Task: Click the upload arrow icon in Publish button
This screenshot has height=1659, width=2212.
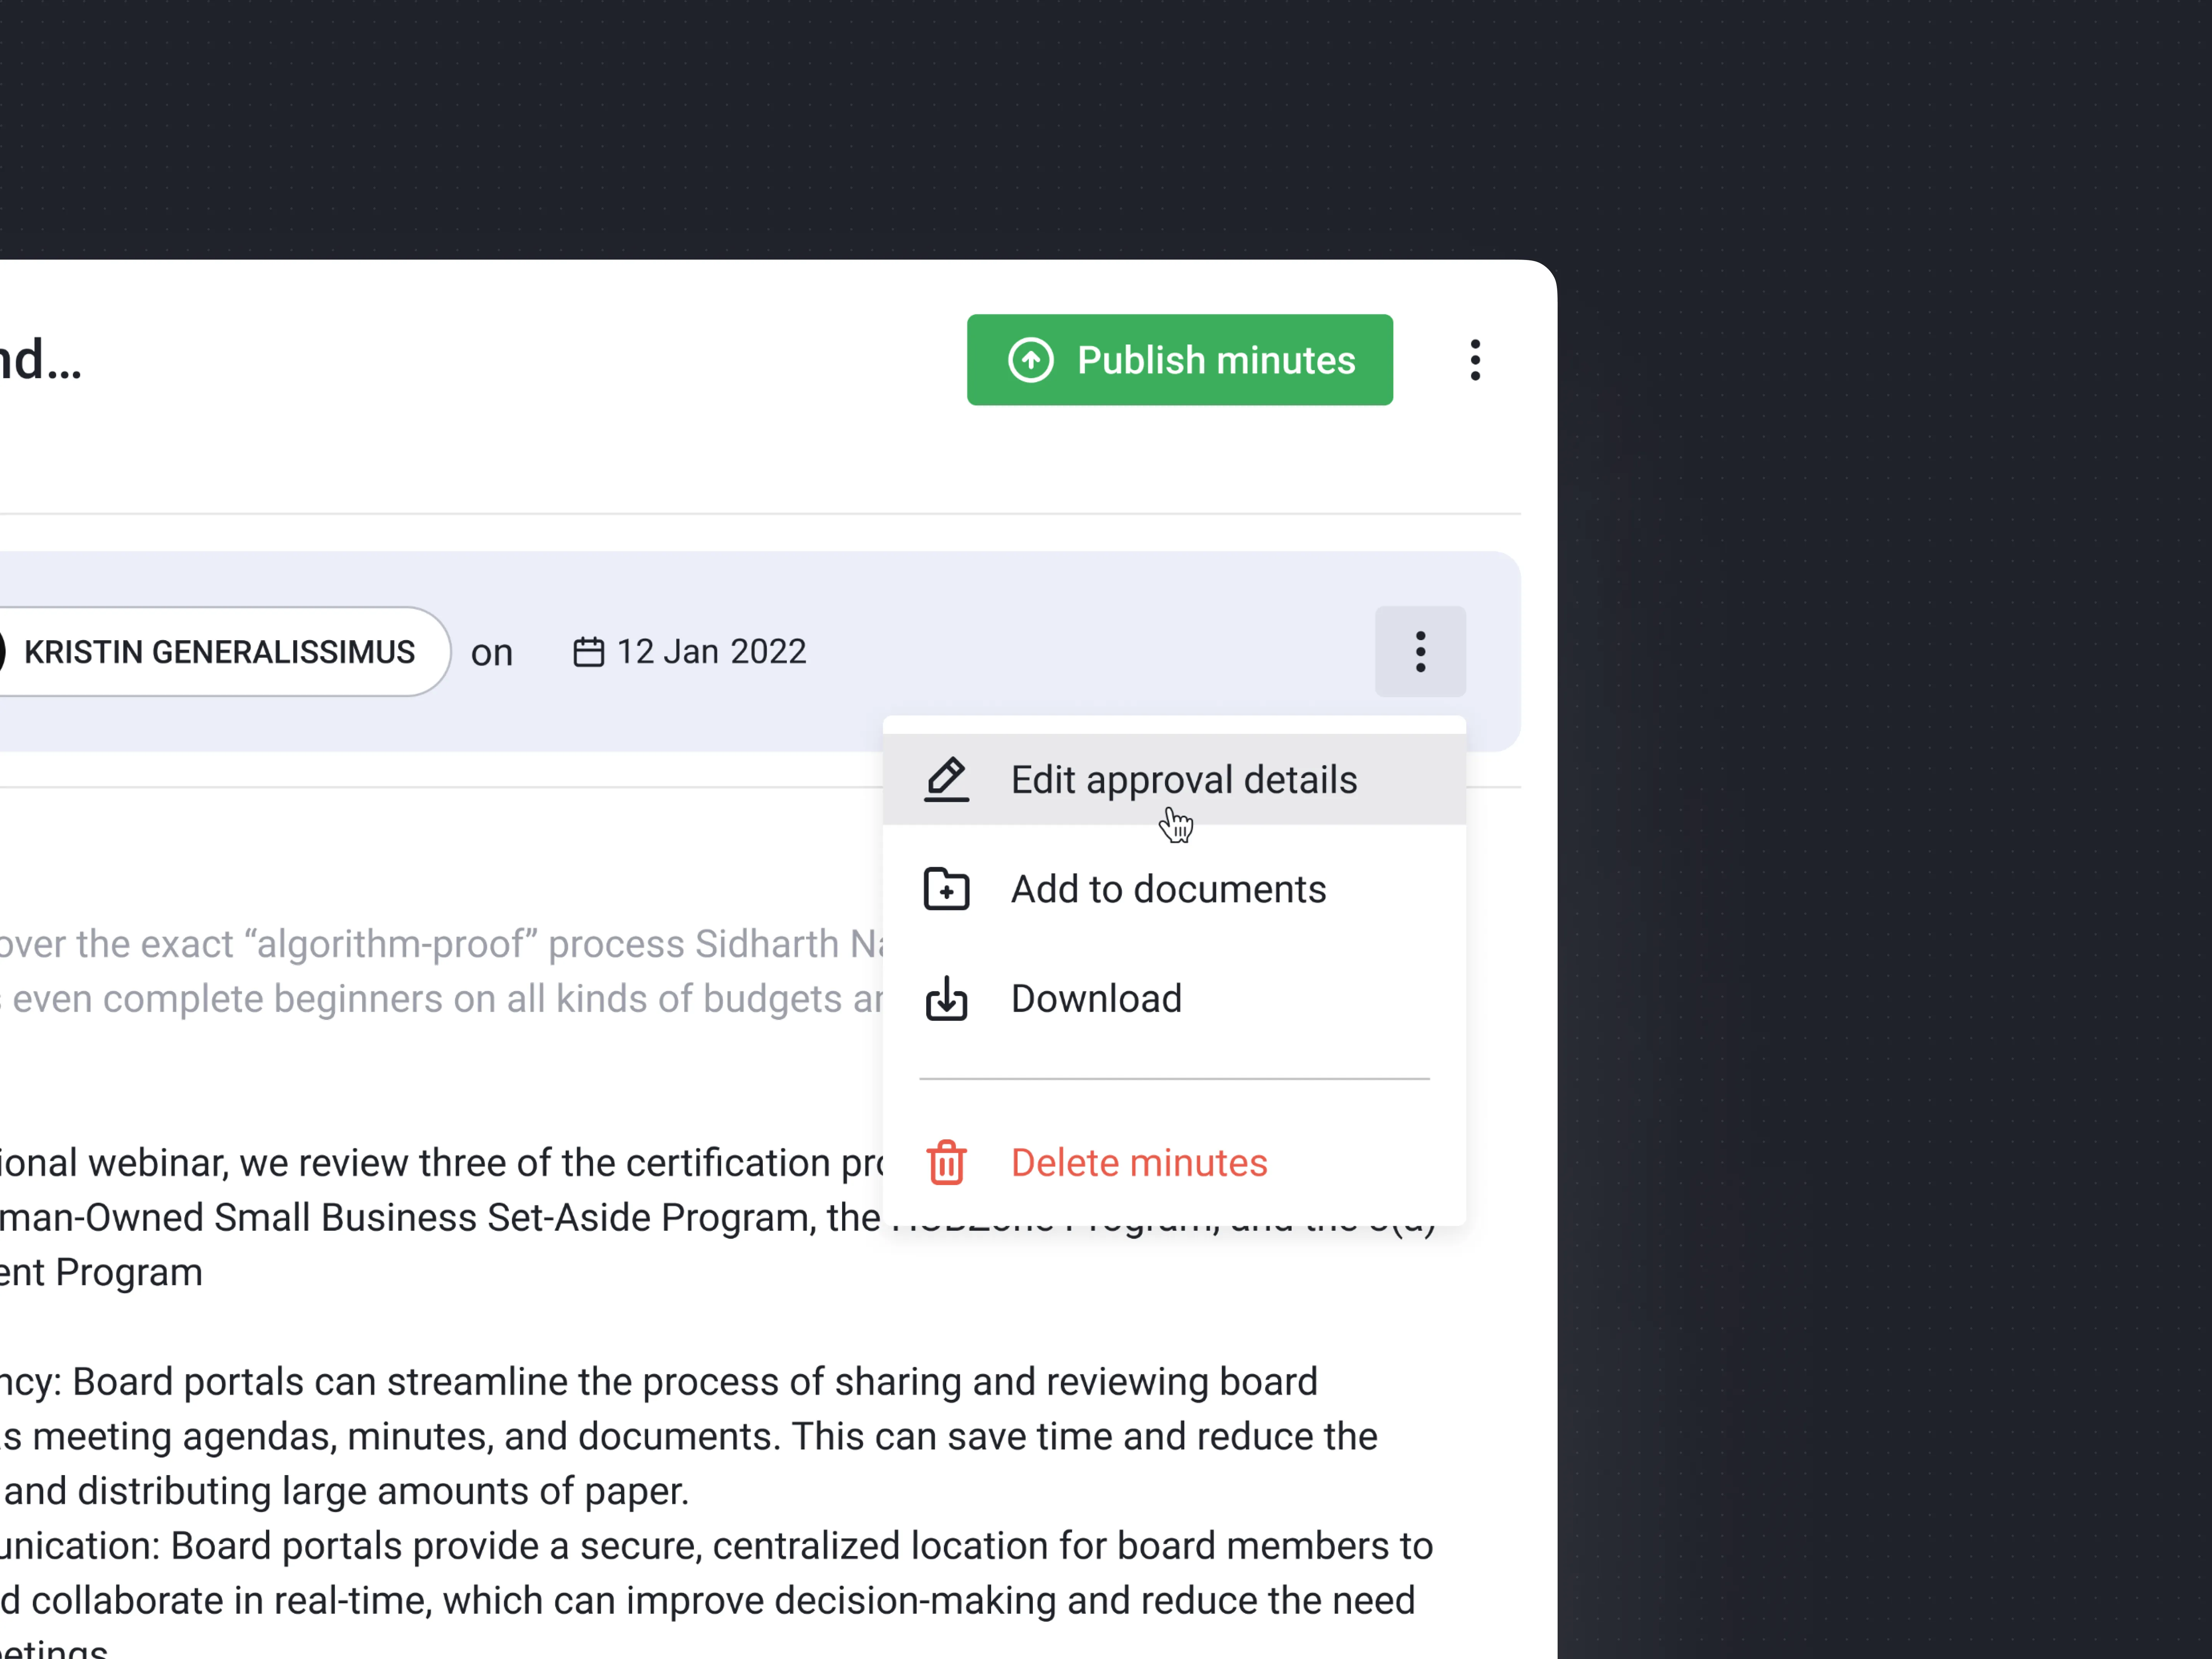Action: [x=1030, y=360]
